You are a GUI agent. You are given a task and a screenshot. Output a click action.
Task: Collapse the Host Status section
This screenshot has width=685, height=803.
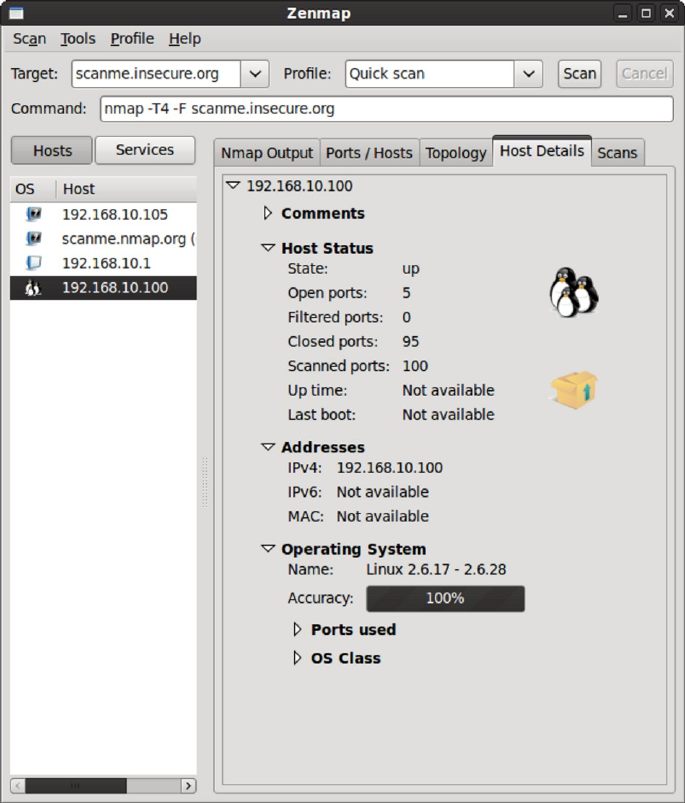[x=268, y=248]
